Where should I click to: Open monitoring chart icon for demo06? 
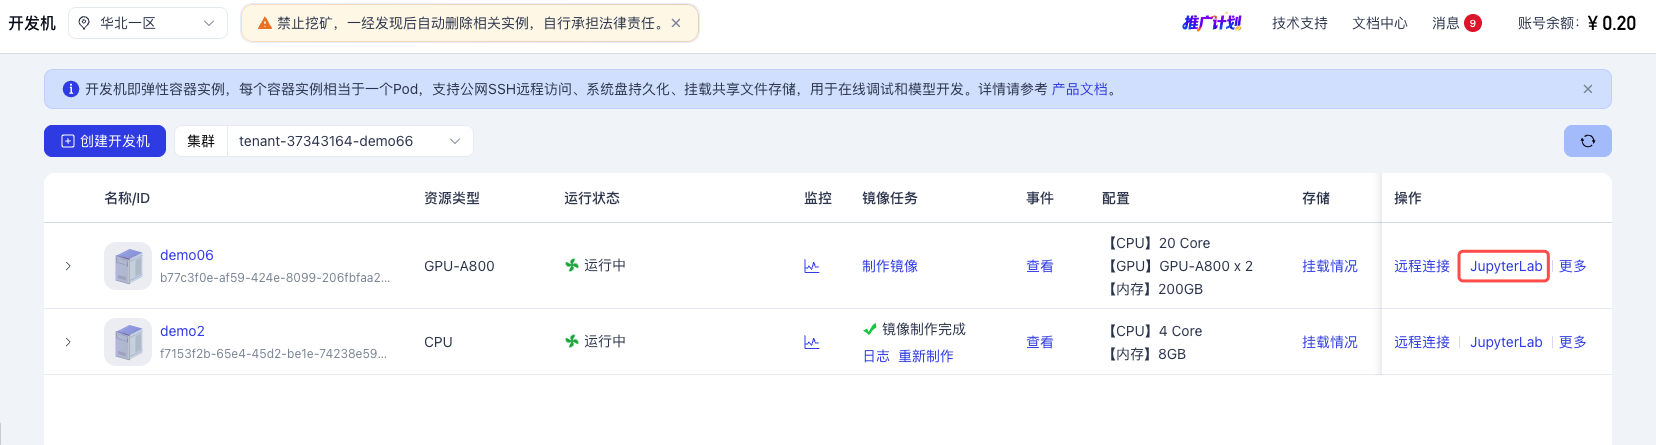811,266
